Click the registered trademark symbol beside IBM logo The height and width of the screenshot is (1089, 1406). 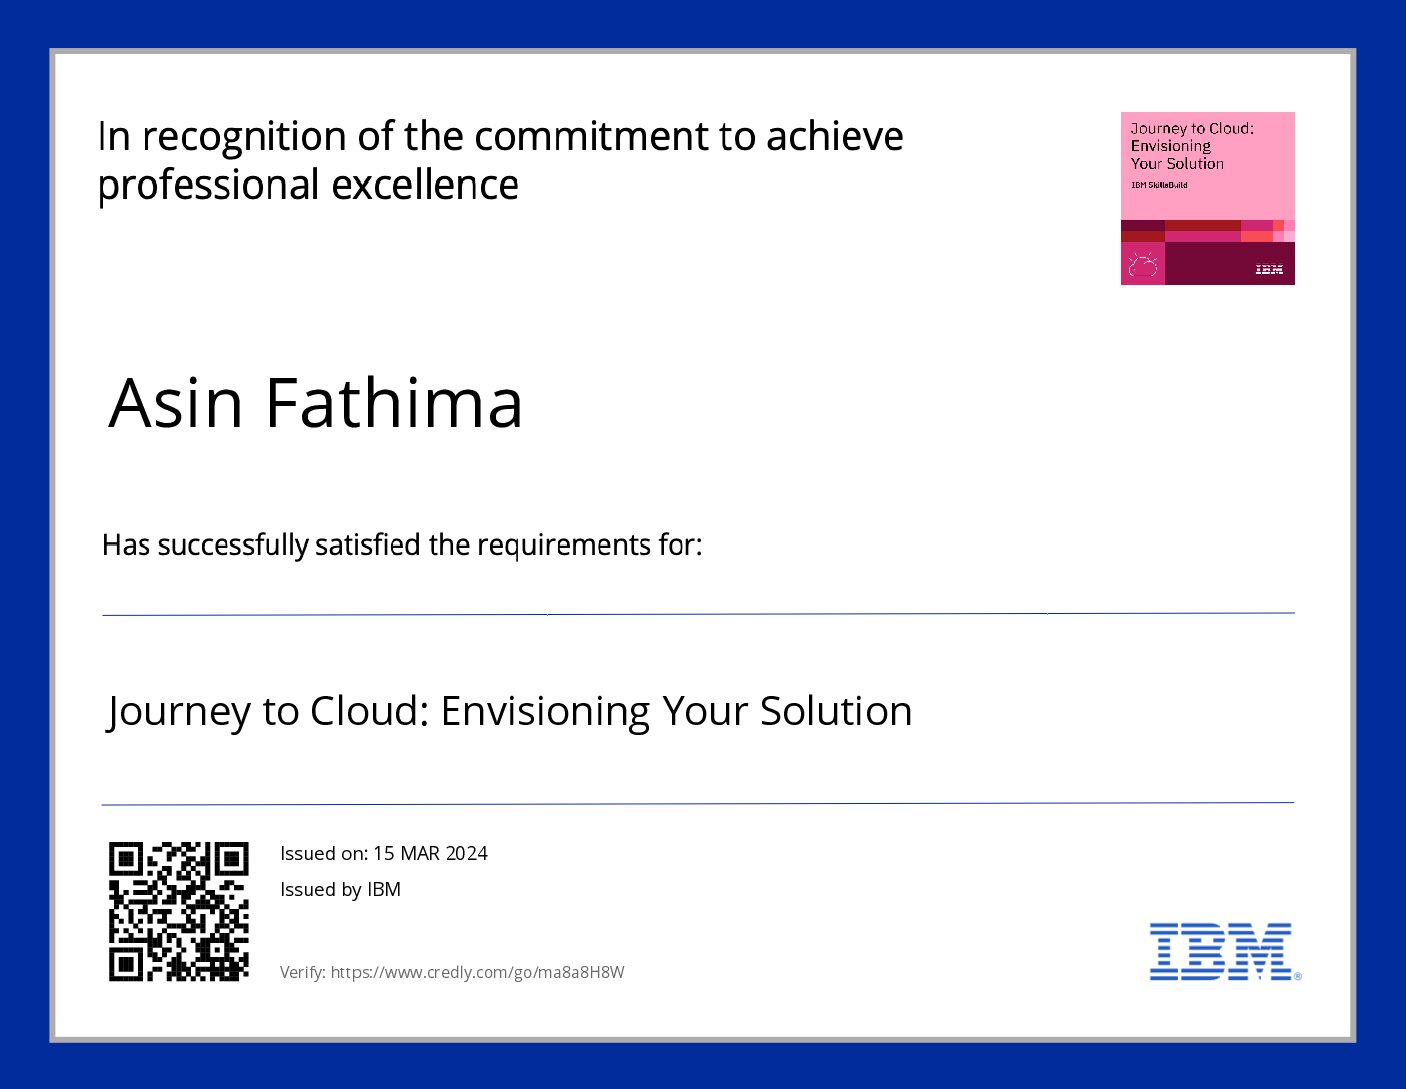[x=1298, y=976]
